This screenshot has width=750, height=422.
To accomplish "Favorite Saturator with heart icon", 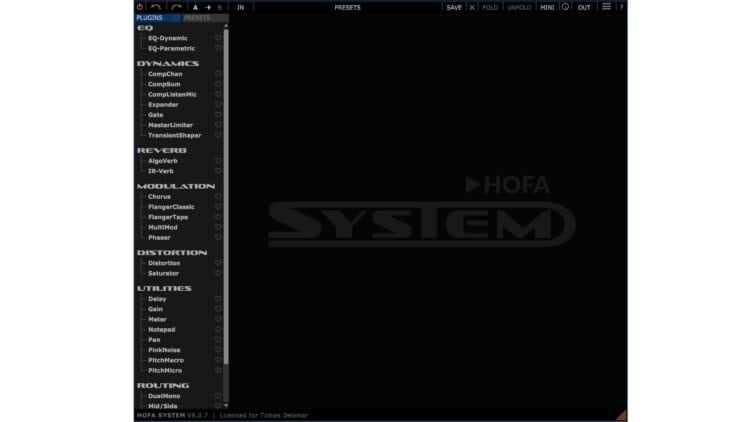I will (x=218, y=274).
